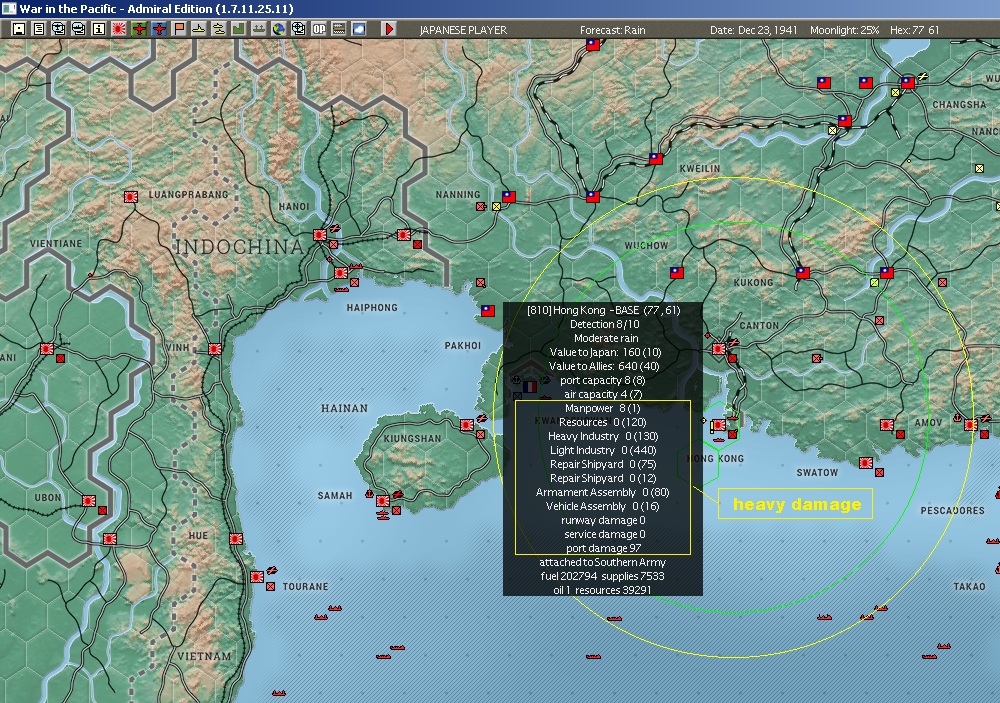
Task: Click the green ships-on-gray toolbar icon
Action: coord(258,29)
